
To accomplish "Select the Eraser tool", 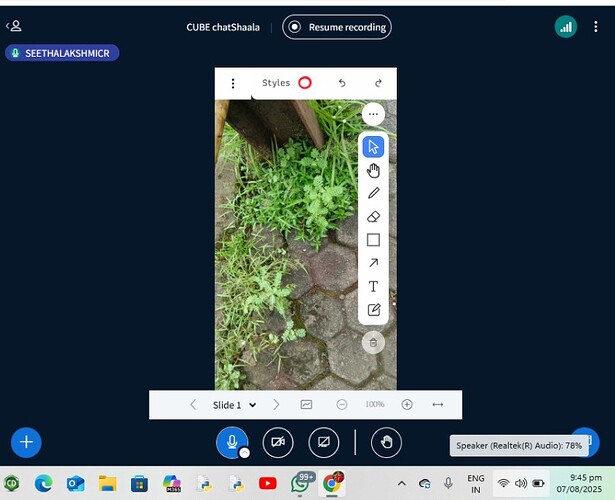I will 373,216.
